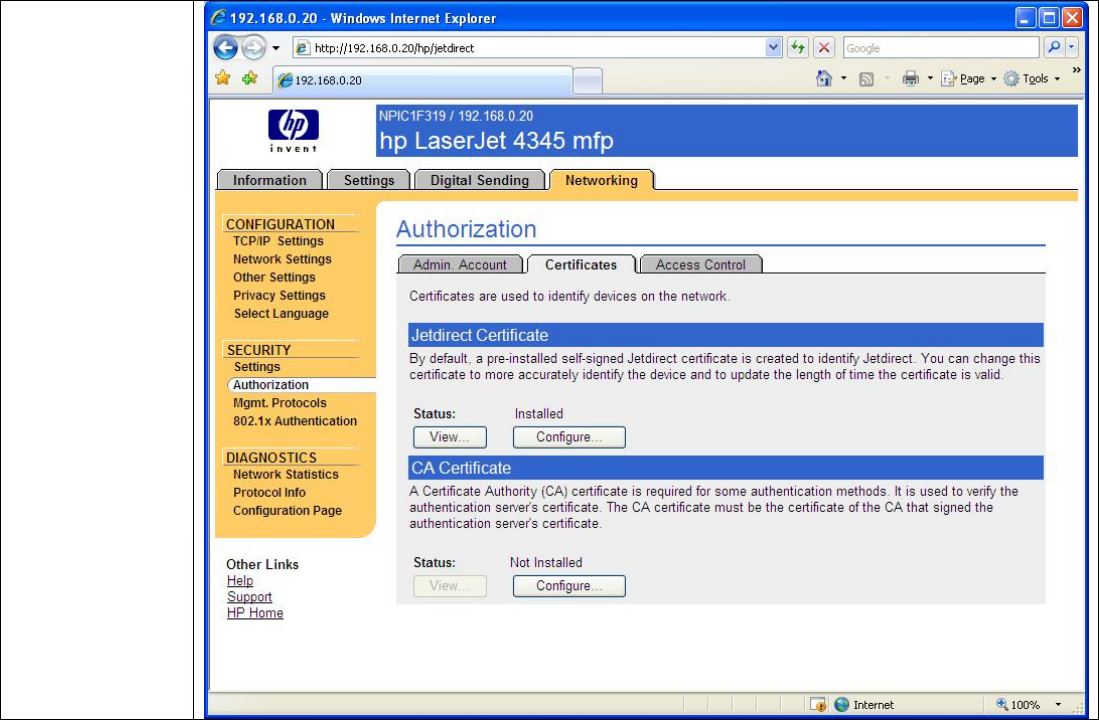Click the Add to Favorites icon
Viewport: 1099px width, 720px height.
click(x=250, y=78)
